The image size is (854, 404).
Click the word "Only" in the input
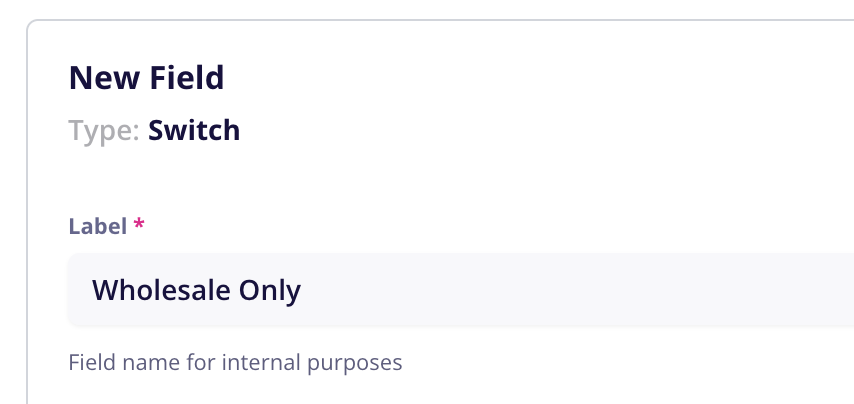click(268, 290)
